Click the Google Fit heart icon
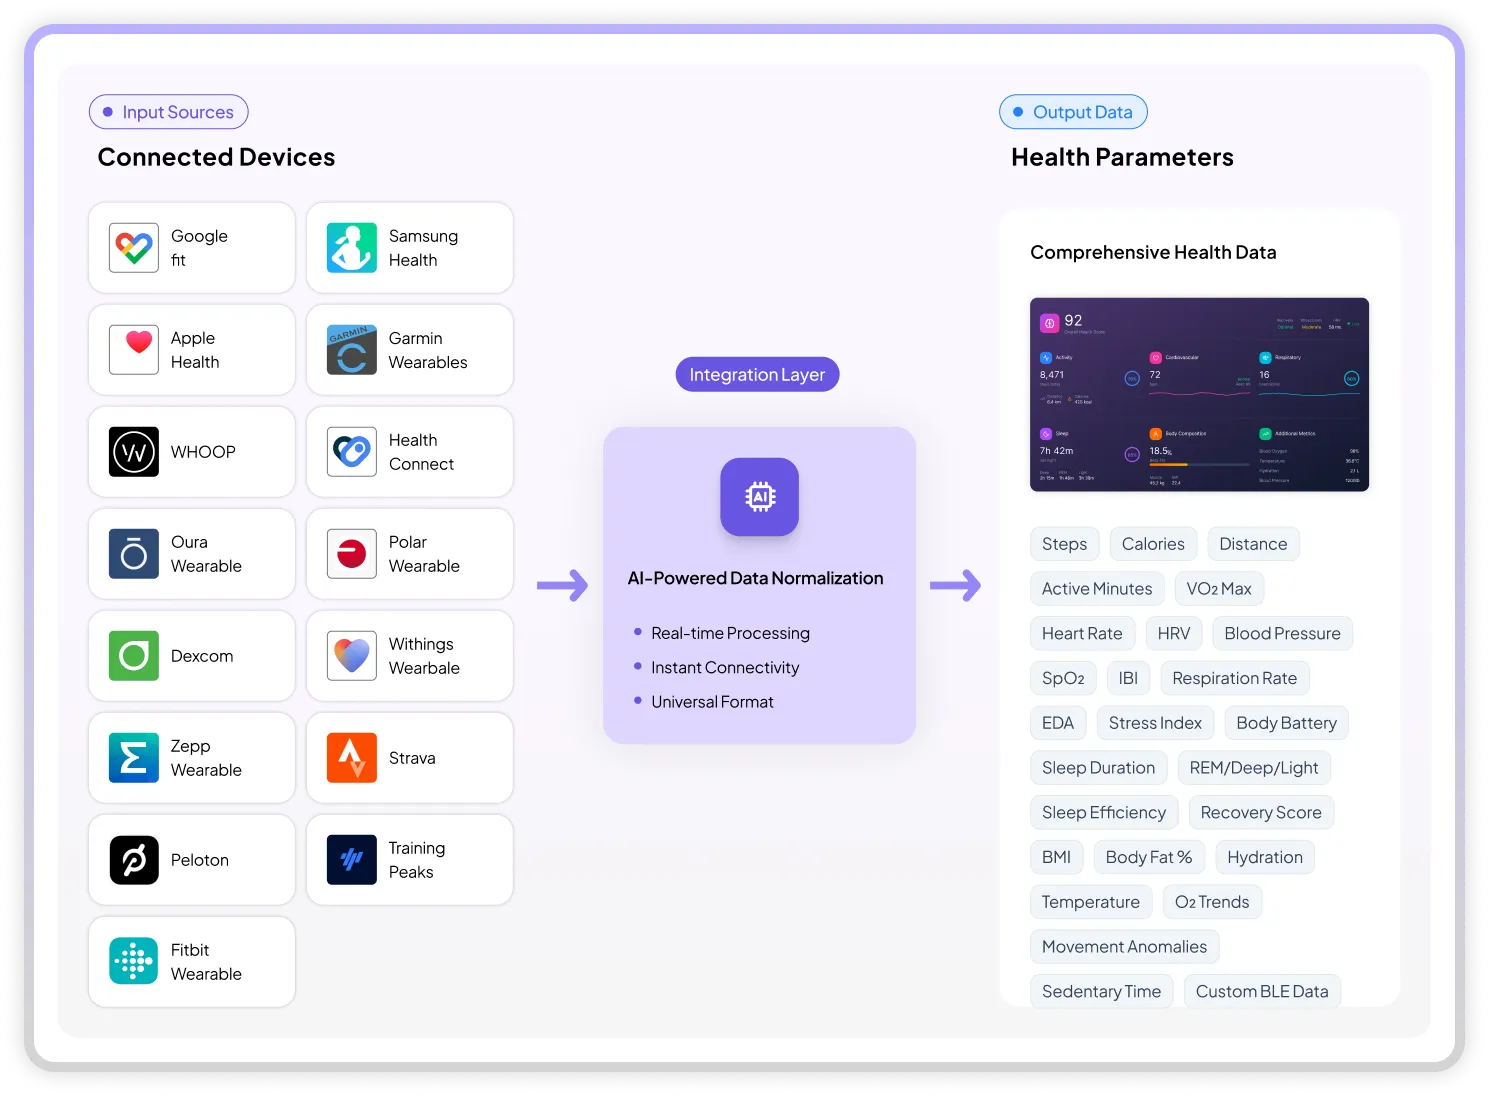This screenshot has height=1096, width=1489. tap(134, 248)
